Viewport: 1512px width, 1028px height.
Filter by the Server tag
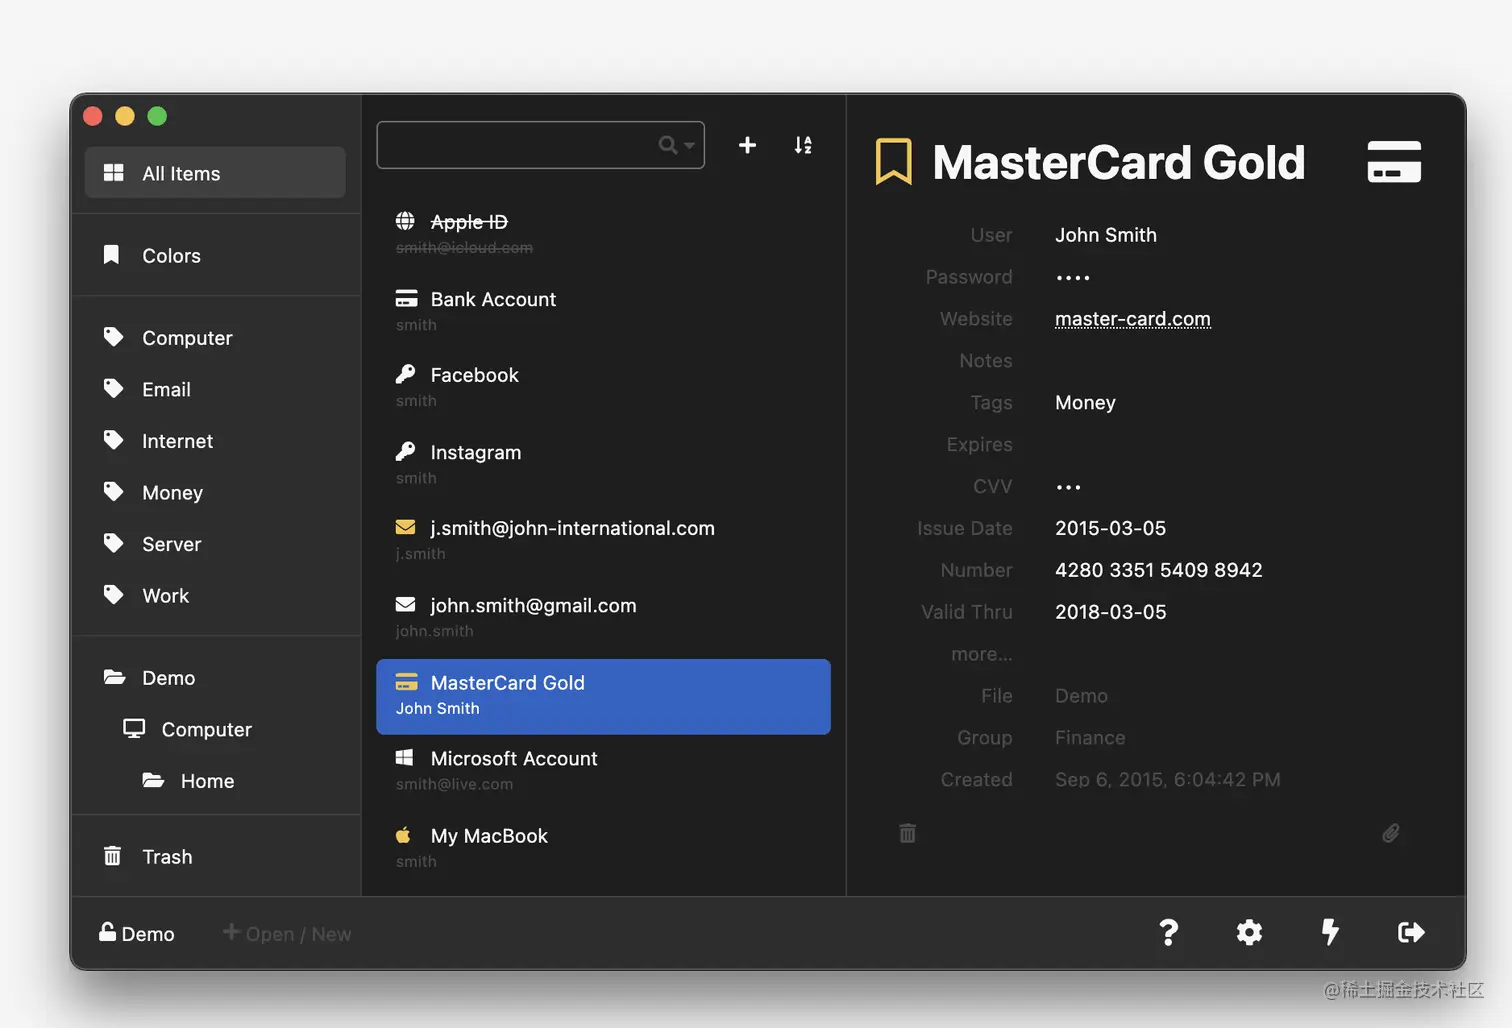point(215,544)
